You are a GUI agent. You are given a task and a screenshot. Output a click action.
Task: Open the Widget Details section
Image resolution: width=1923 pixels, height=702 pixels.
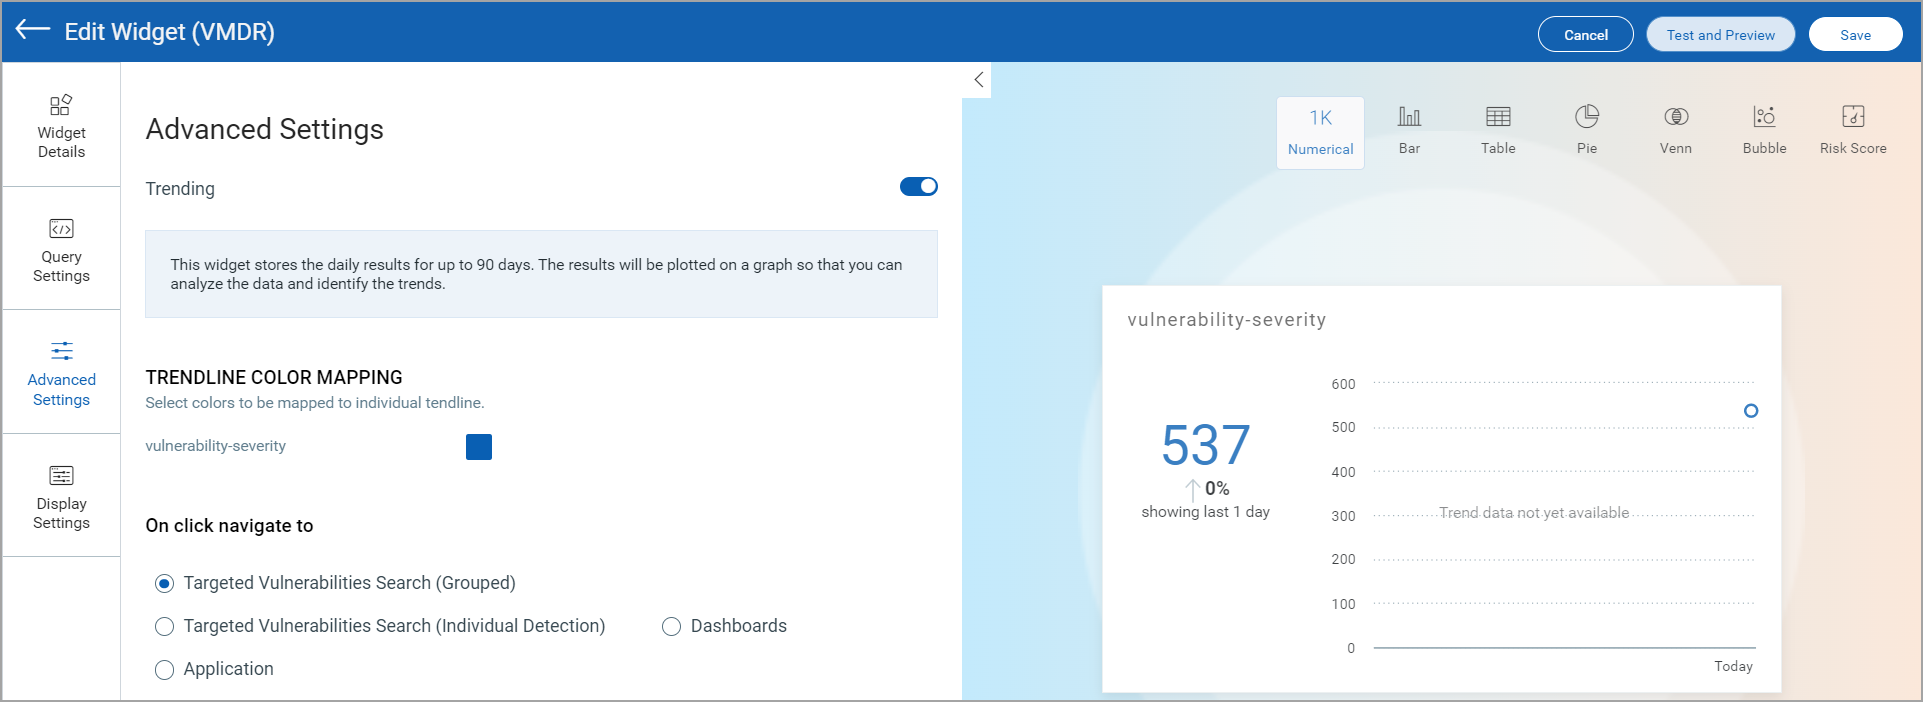pyautogui.click(x=61, y=125)
